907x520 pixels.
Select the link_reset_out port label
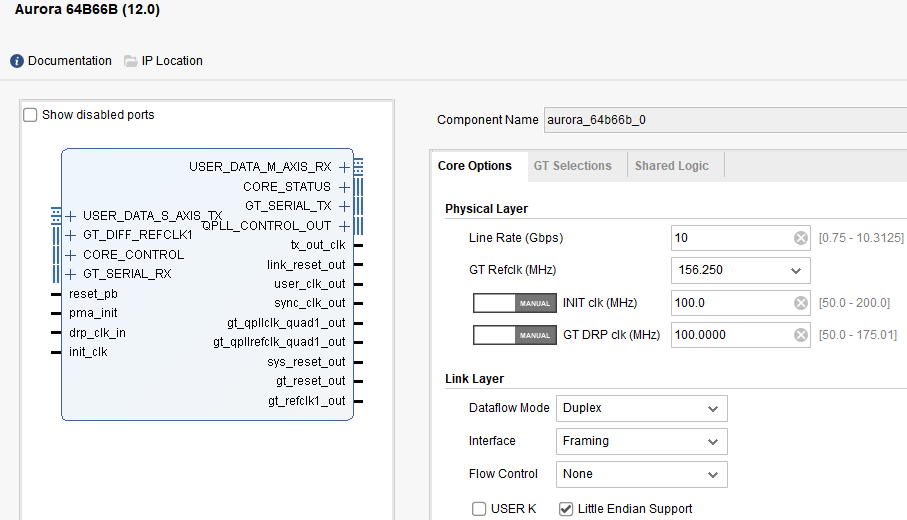coord(306,265)
